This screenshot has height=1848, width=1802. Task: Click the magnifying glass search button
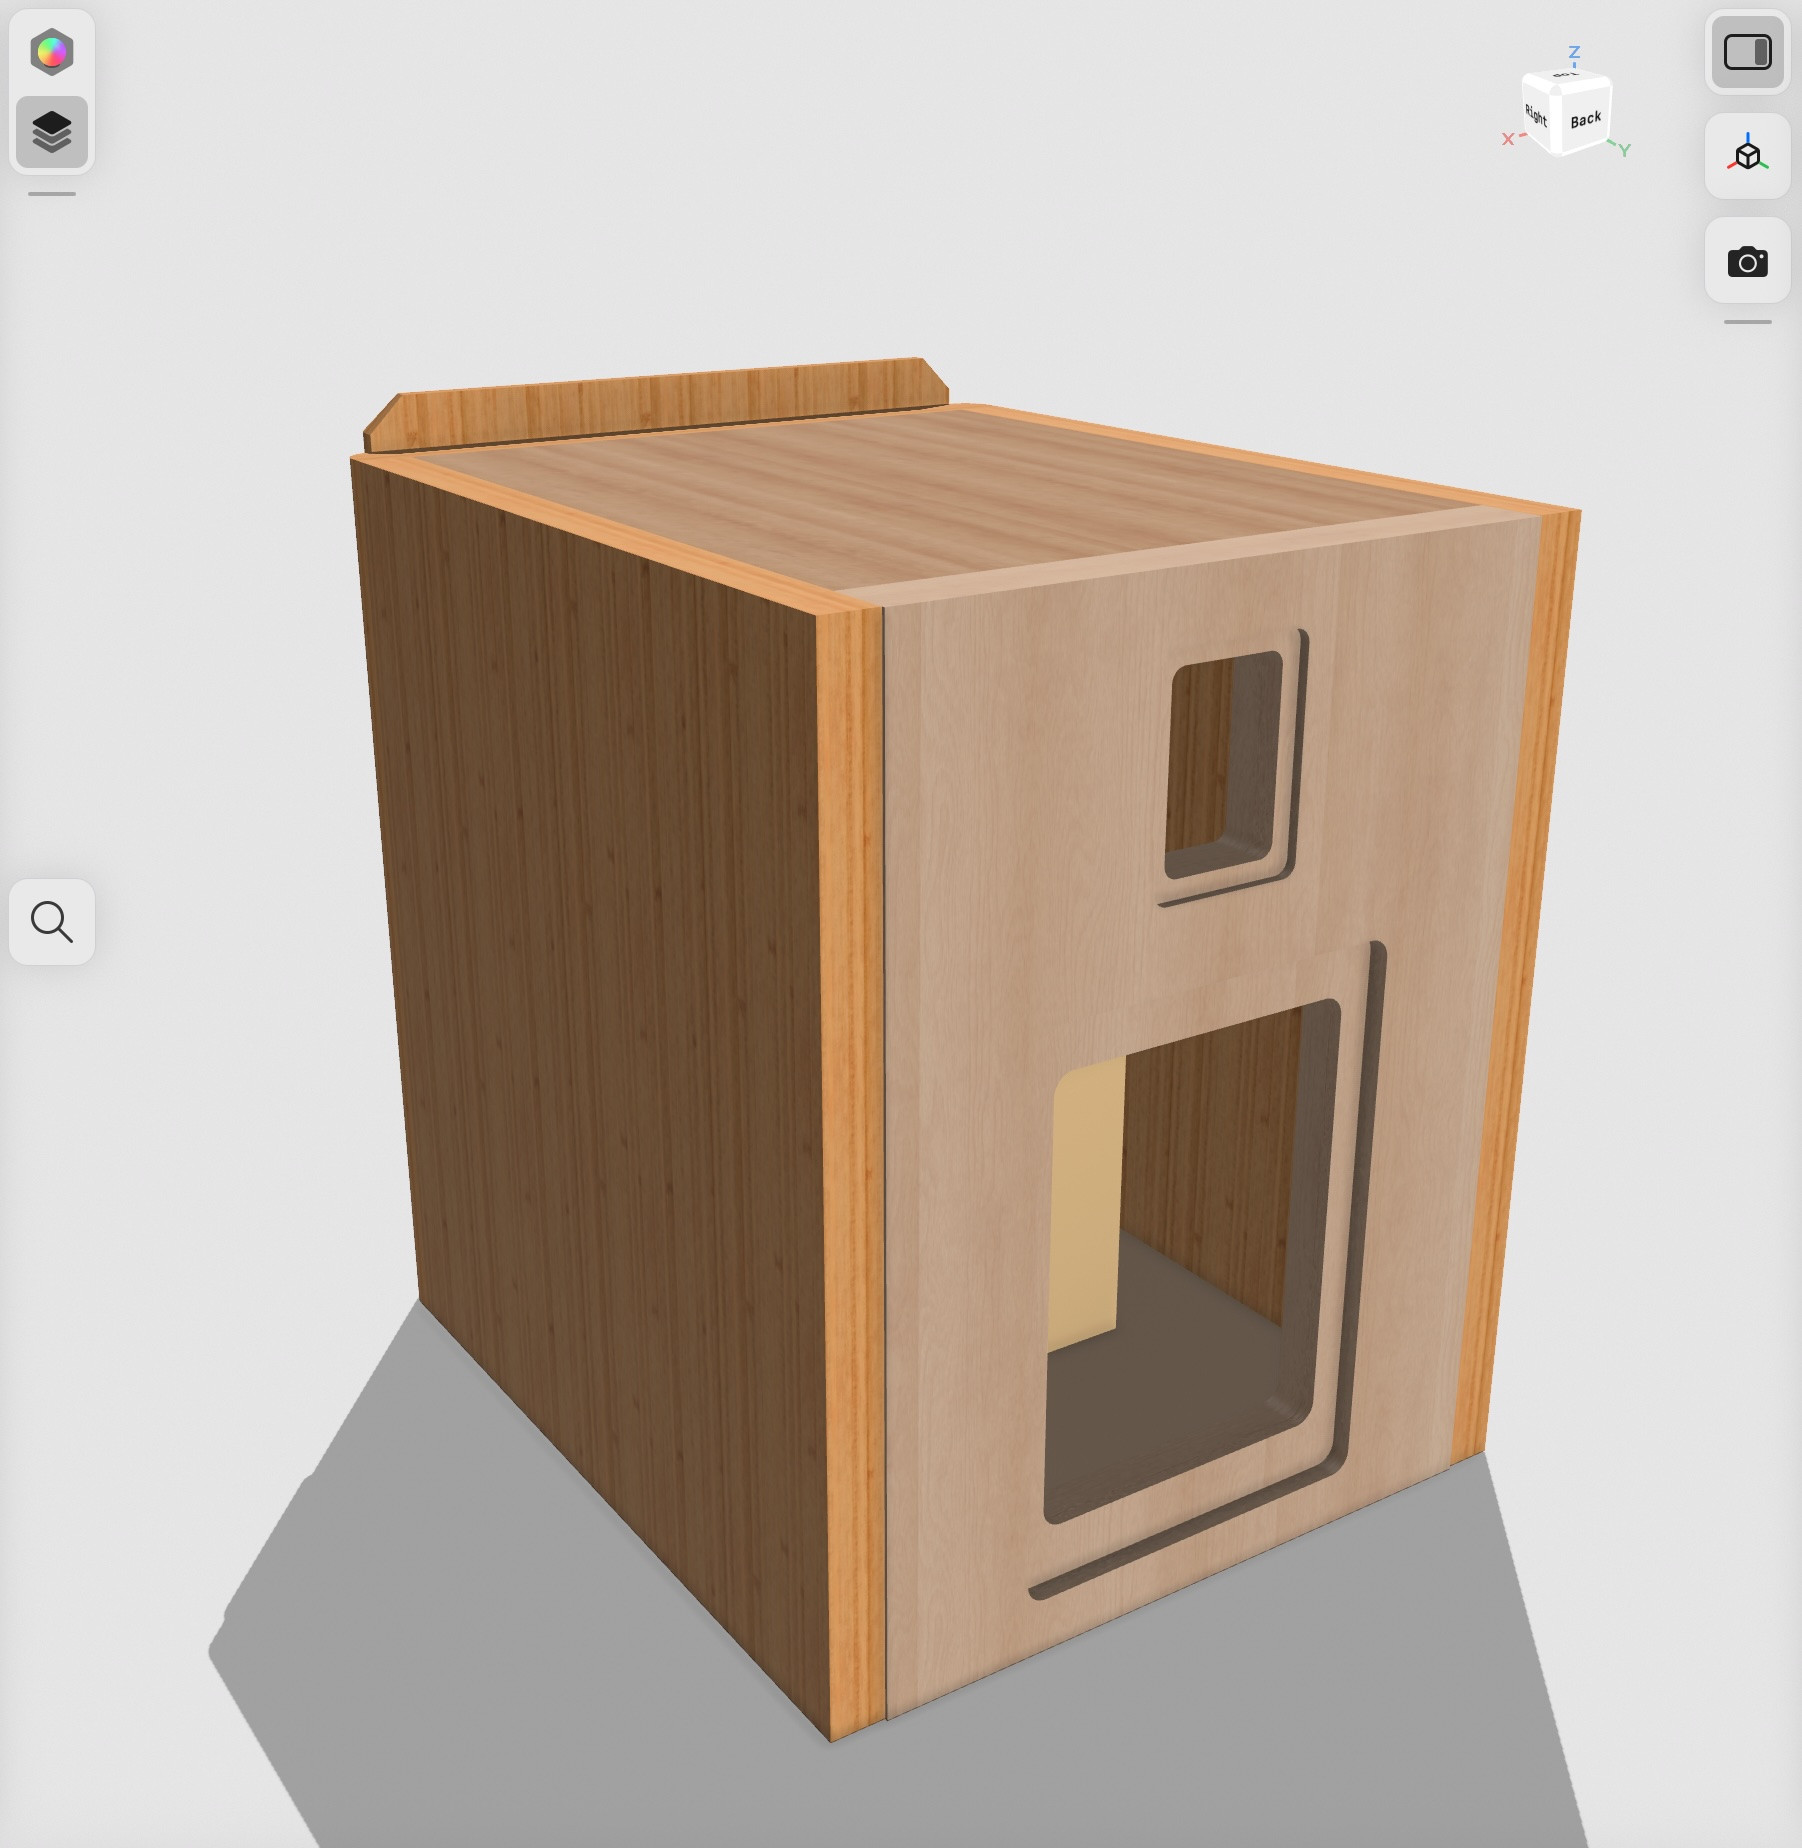pyautogui.click(x=52, y=922)
